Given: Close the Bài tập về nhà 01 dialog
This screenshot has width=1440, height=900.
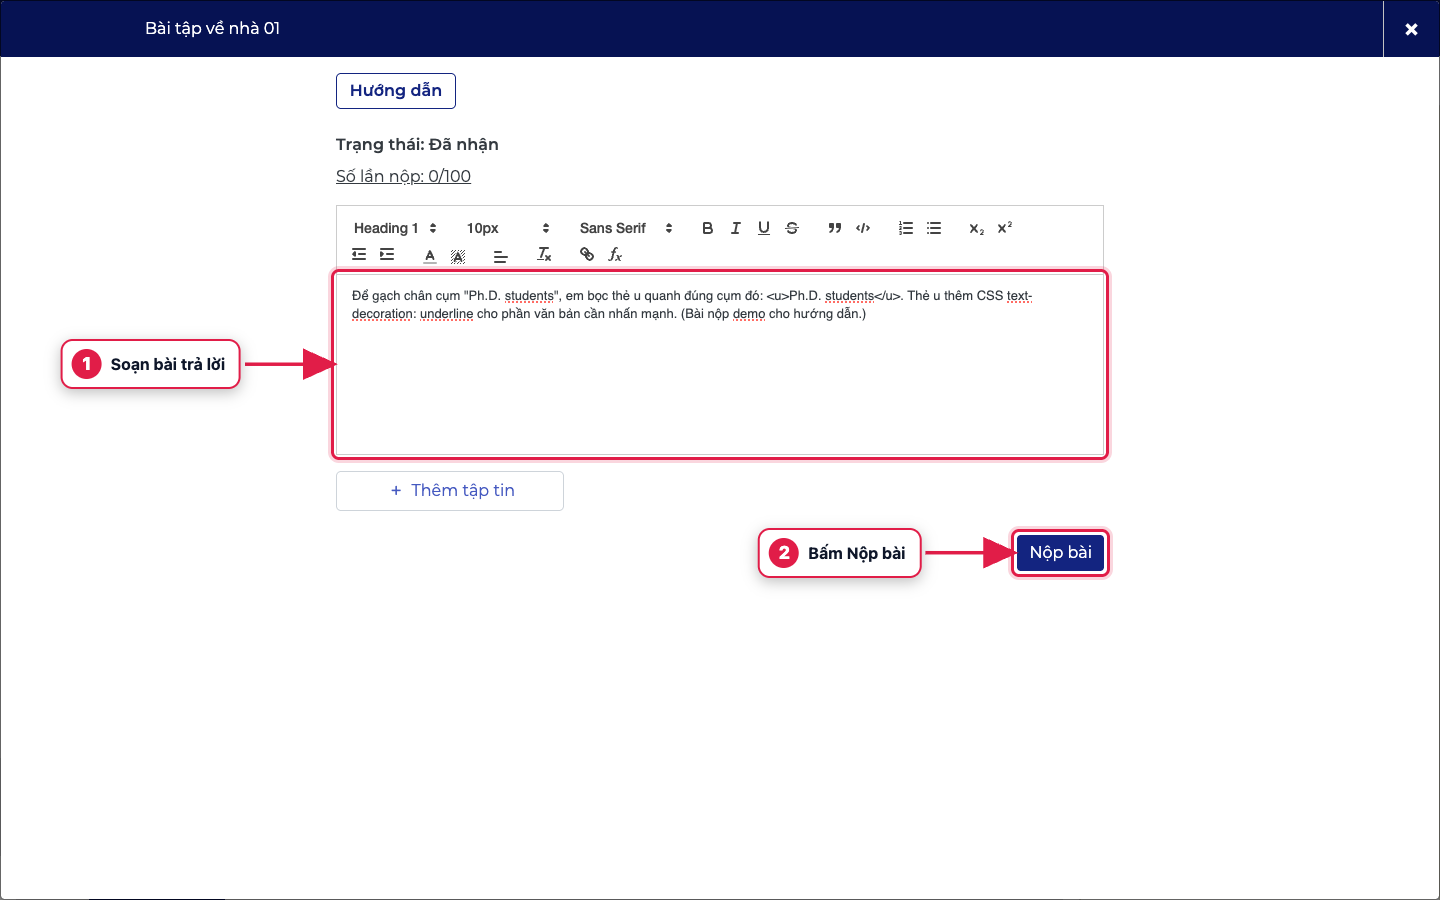Looking at the screenshot, I should [1411, 29].
